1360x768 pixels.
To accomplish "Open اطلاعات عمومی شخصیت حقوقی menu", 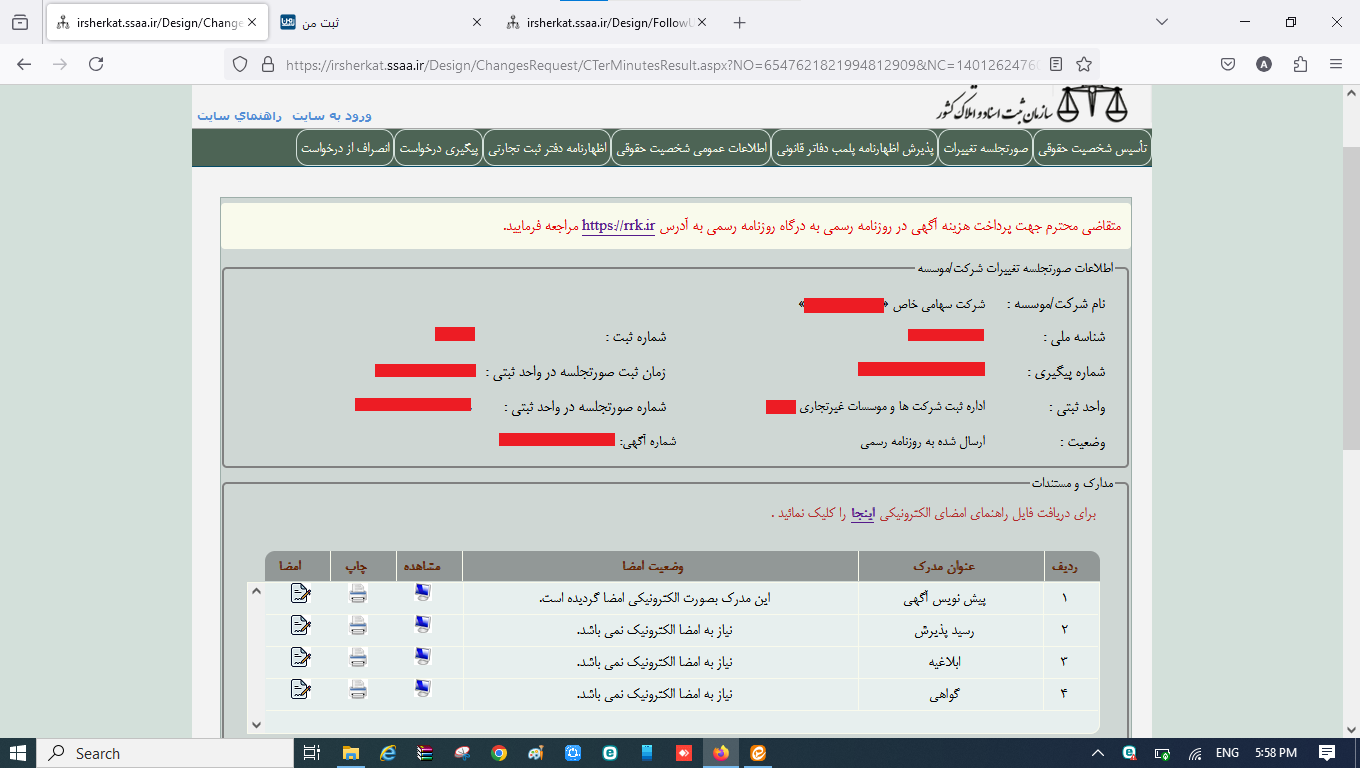I will click(x=691, y=148).
